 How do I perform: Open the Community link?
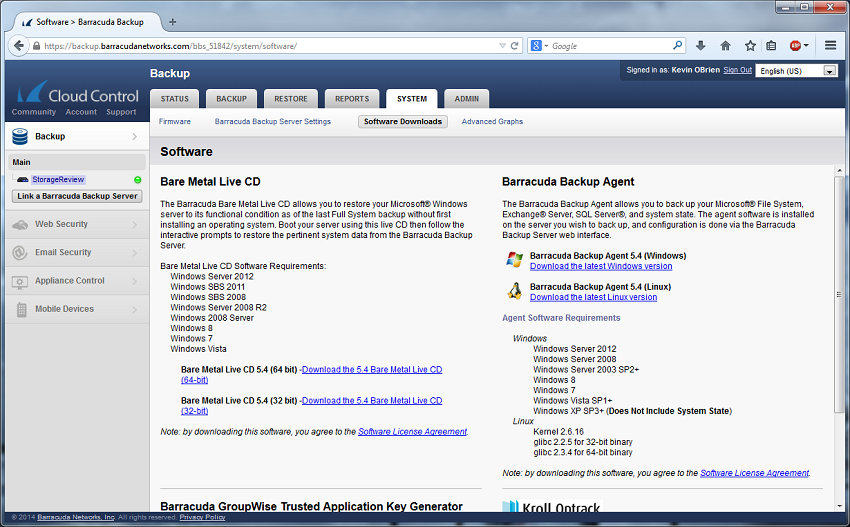pos(34,112)
